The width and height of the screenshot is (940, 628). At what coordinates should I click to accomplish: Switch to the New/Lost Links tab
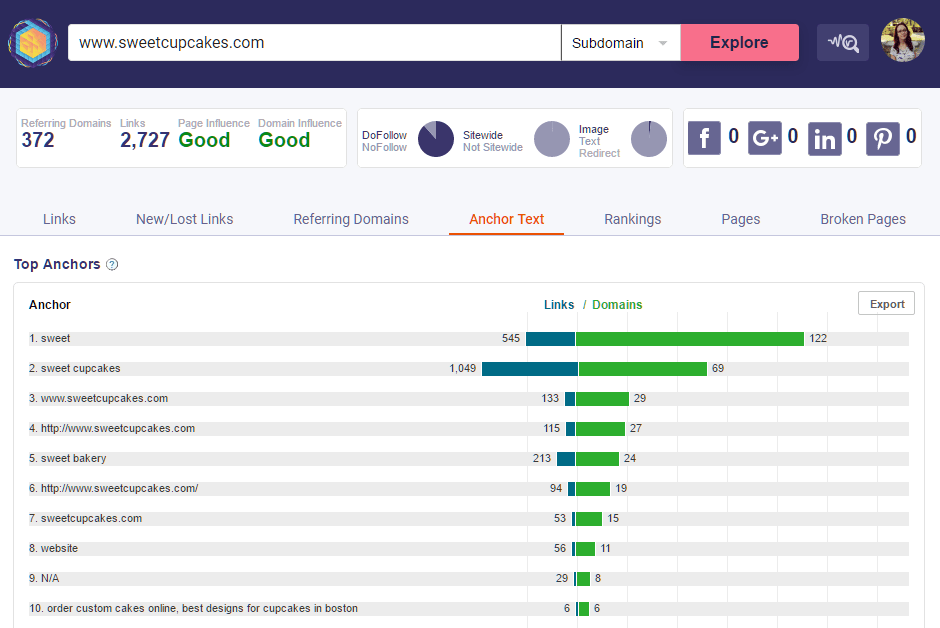[185, 219]
